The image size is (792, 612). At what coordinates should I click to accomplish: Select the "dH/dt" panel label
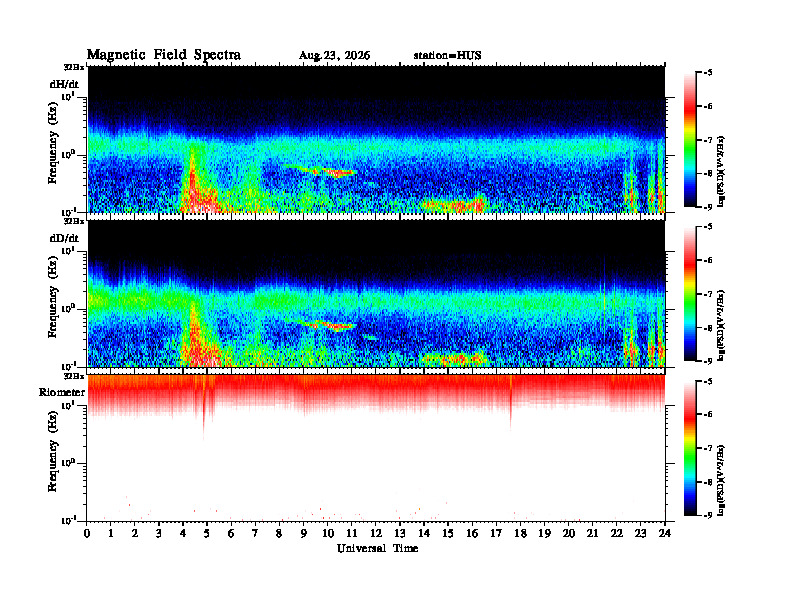point(64,84)
